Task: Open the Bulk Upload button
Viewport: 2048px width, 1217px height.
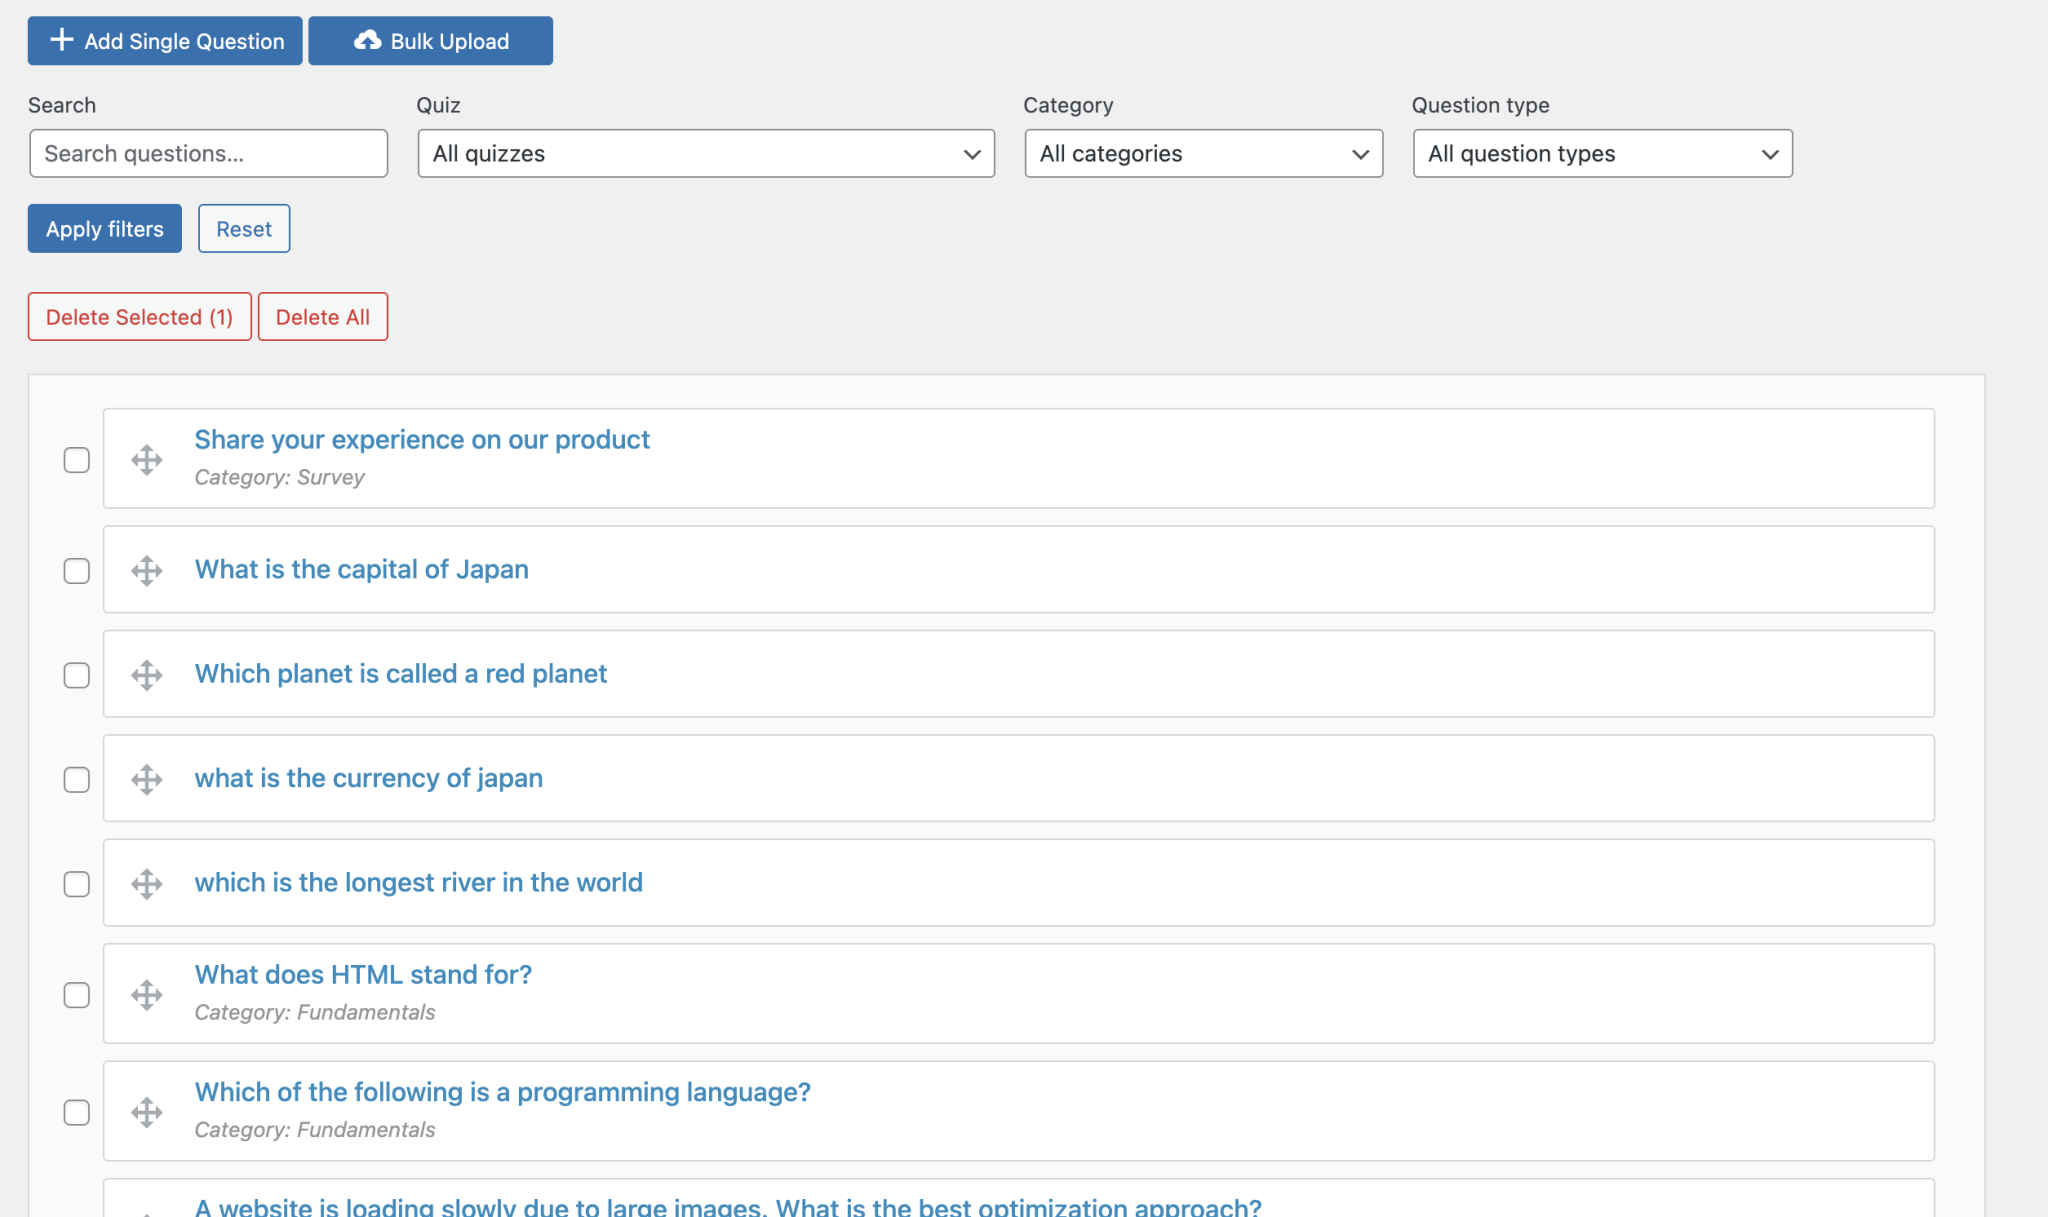Action: tap(431, 41)
